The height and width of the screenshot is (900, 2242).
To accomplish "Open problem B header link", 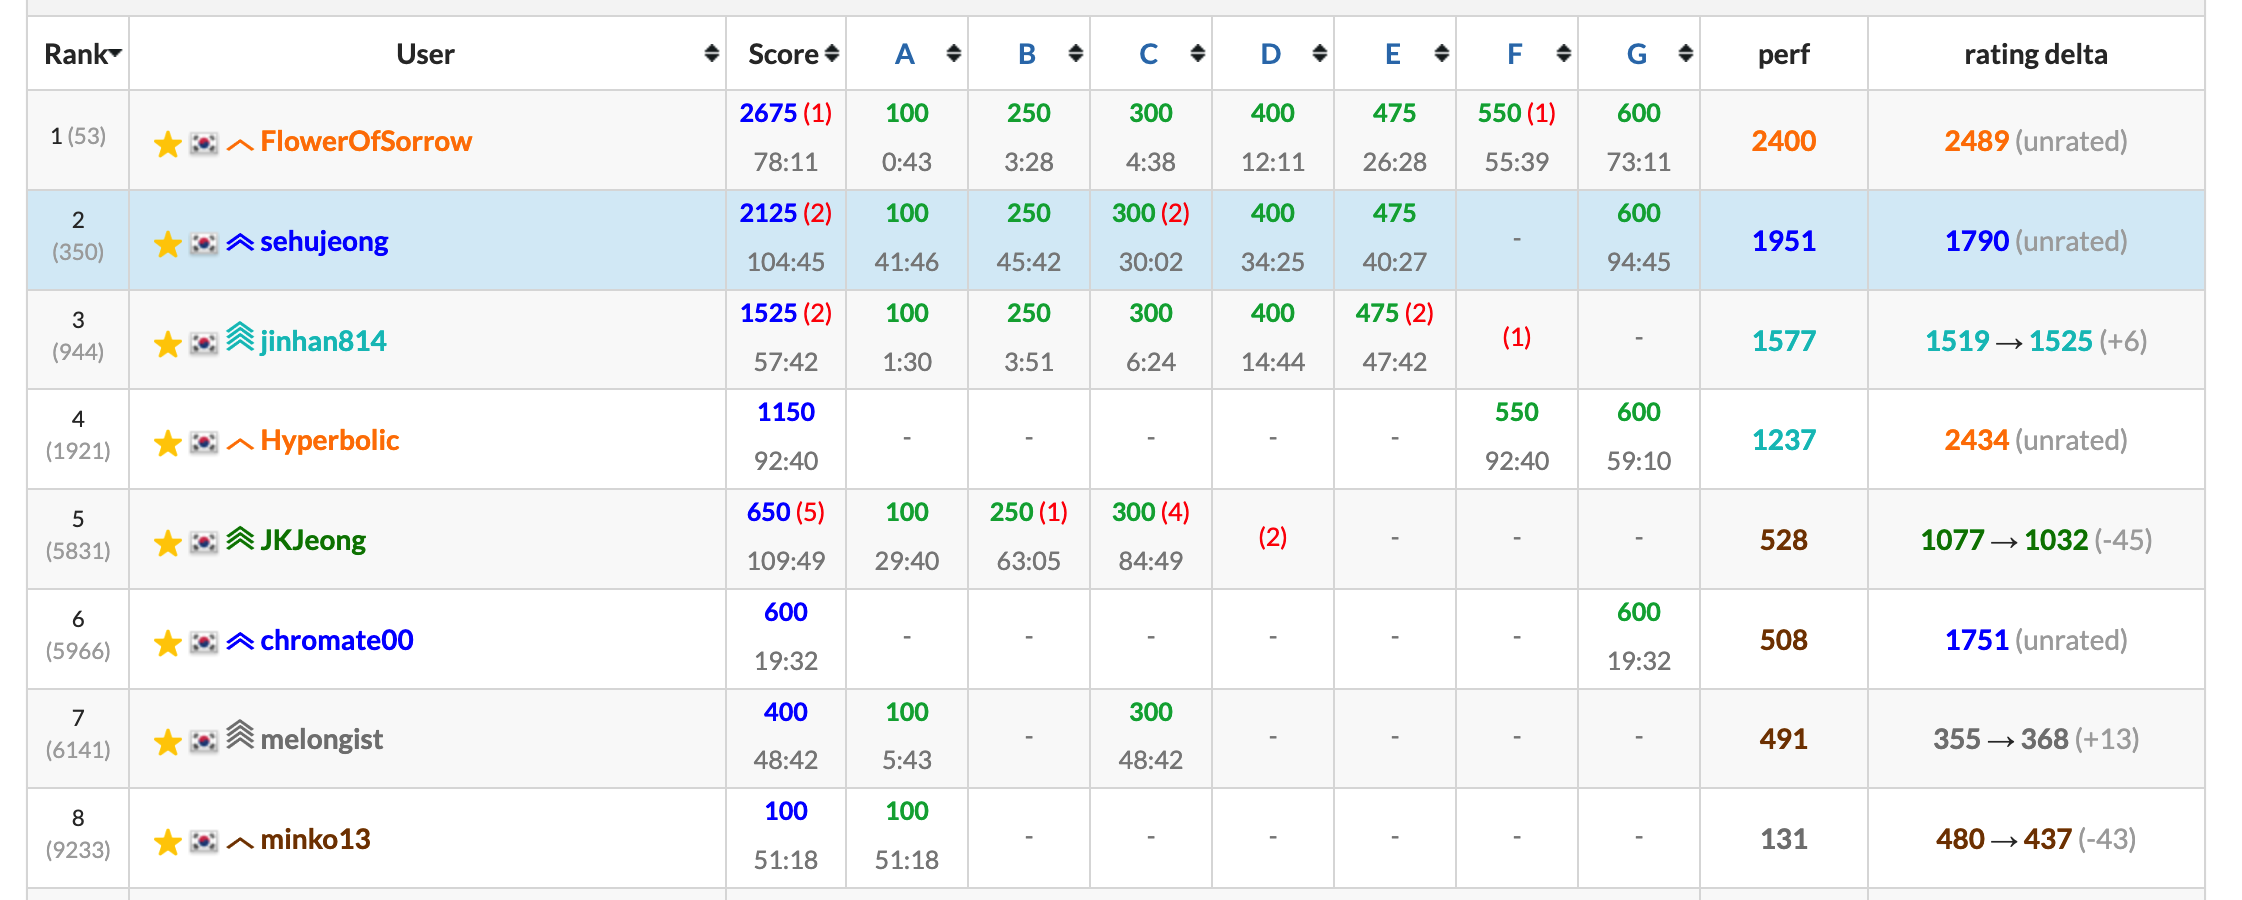I will 1027,54.
